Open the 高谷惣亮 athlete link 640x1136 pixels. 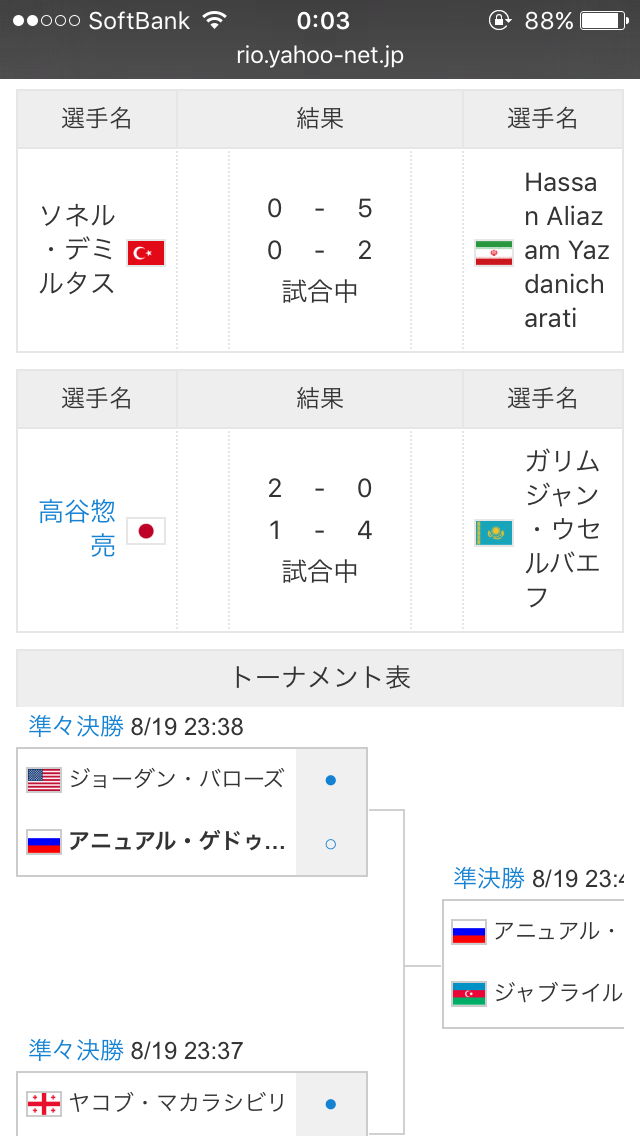pos(77,529)
